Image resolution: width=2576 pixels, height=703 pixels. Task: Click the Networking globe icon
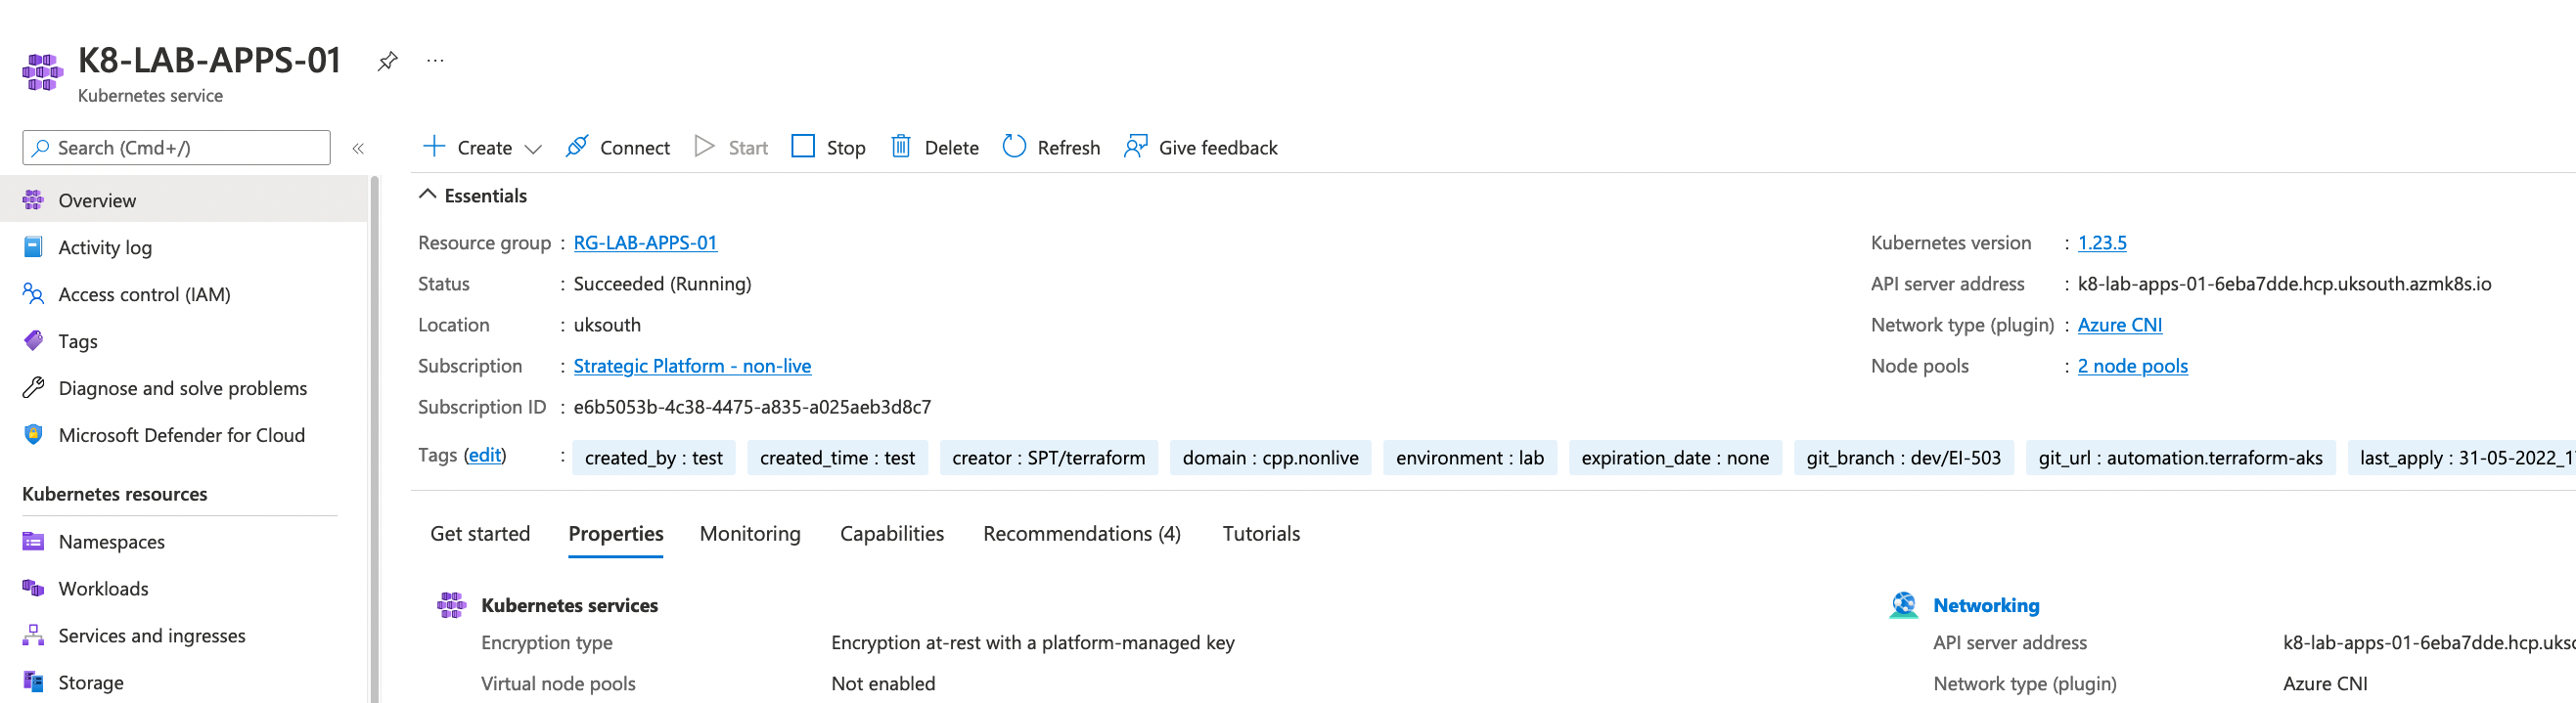(x=1904, y=605)
